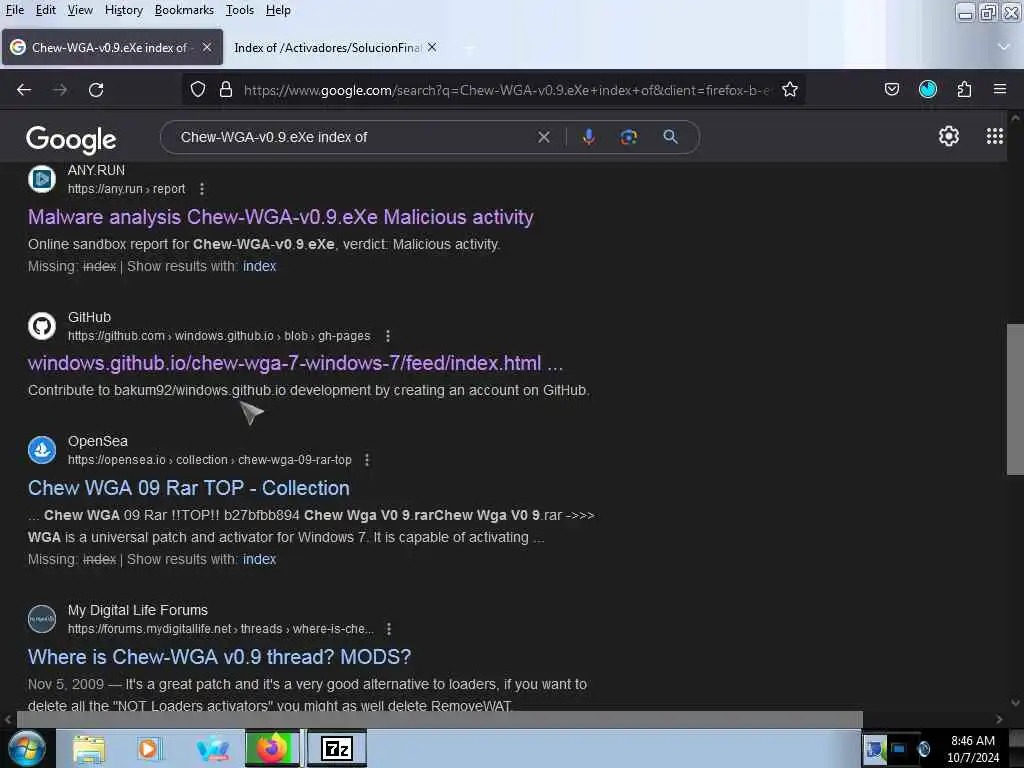
Task: Close the Chew-WGA Google search tab
Action: tap(206, 47)
